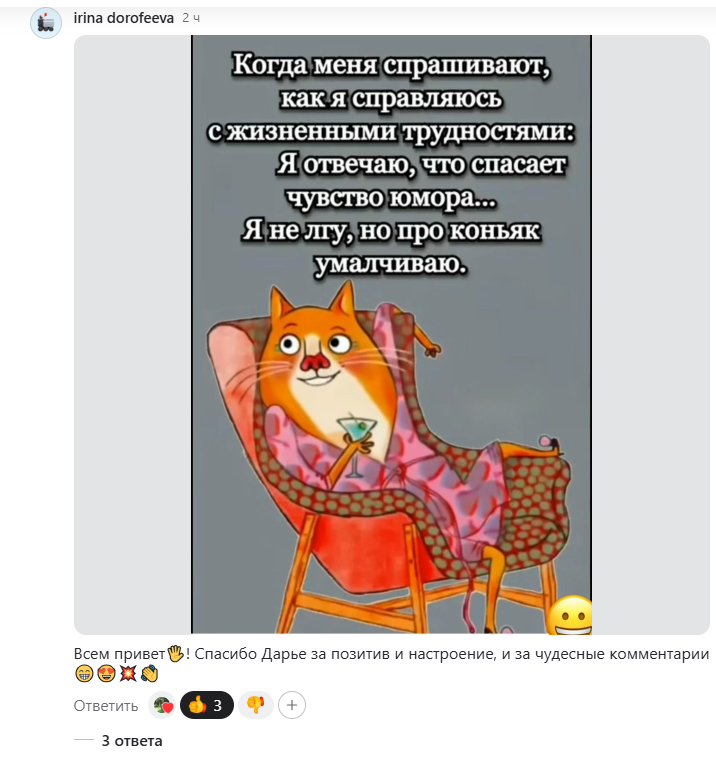Click the channel author's heart reaction badge
Viewport: 716px width, 770px height.
tap(162, 705)
